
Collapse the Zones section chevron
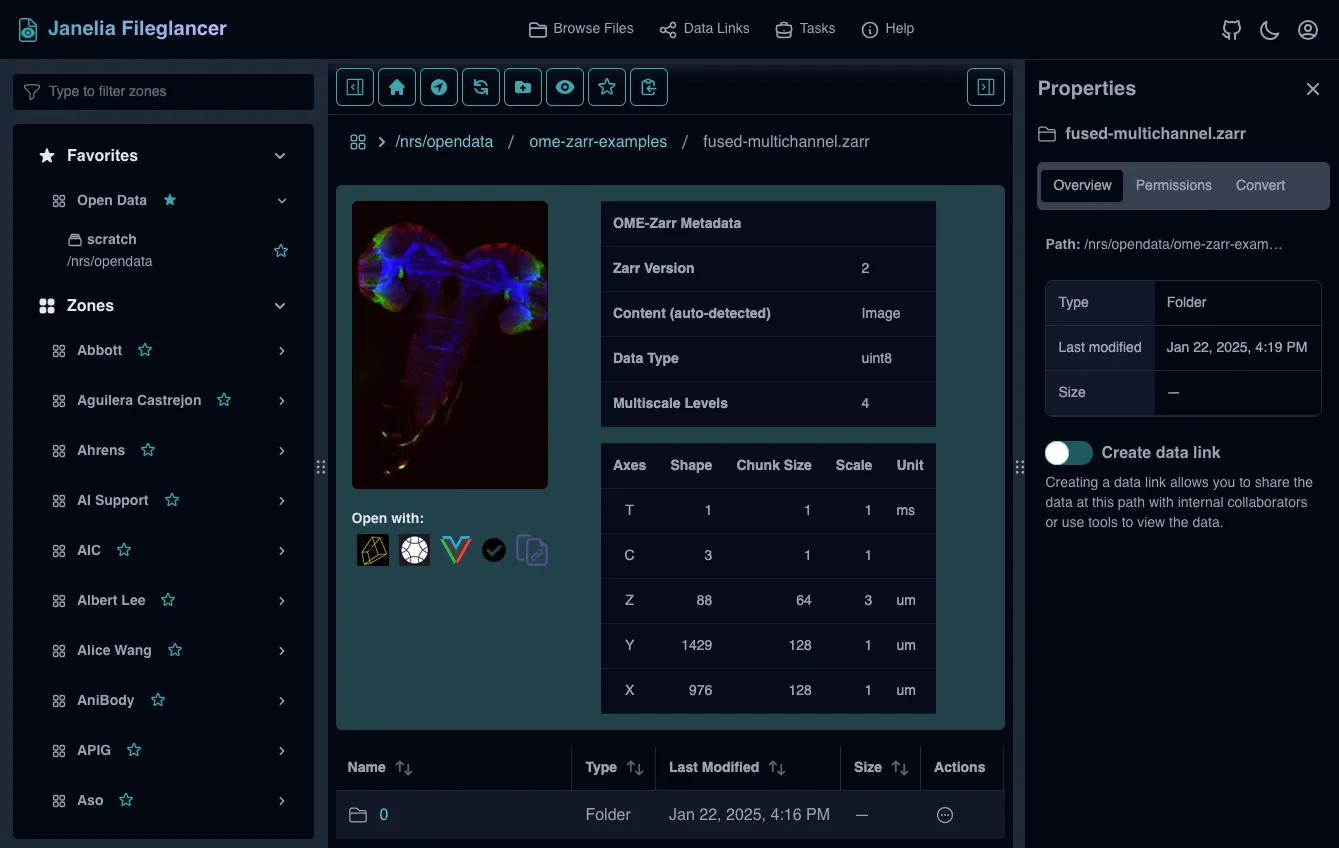point(280,306)
